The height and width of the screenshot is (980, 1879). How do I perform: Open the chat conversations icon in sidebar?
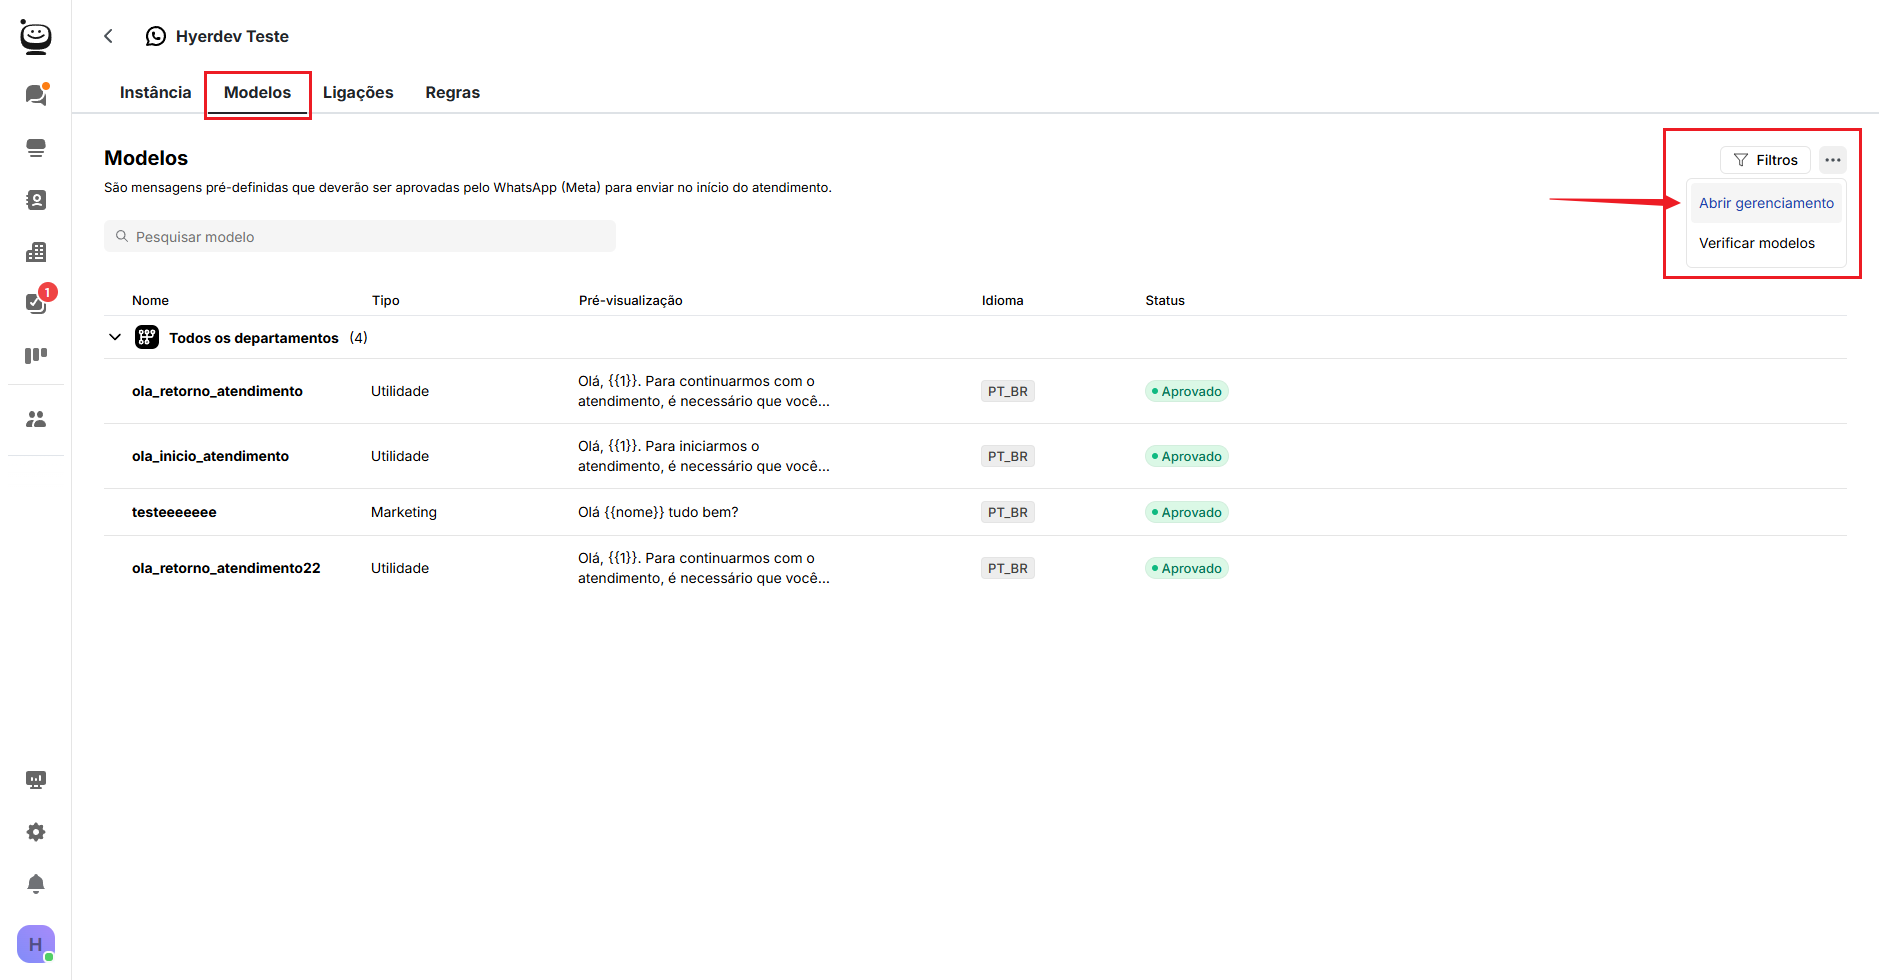pyautogui.click(x=36, y=95)
